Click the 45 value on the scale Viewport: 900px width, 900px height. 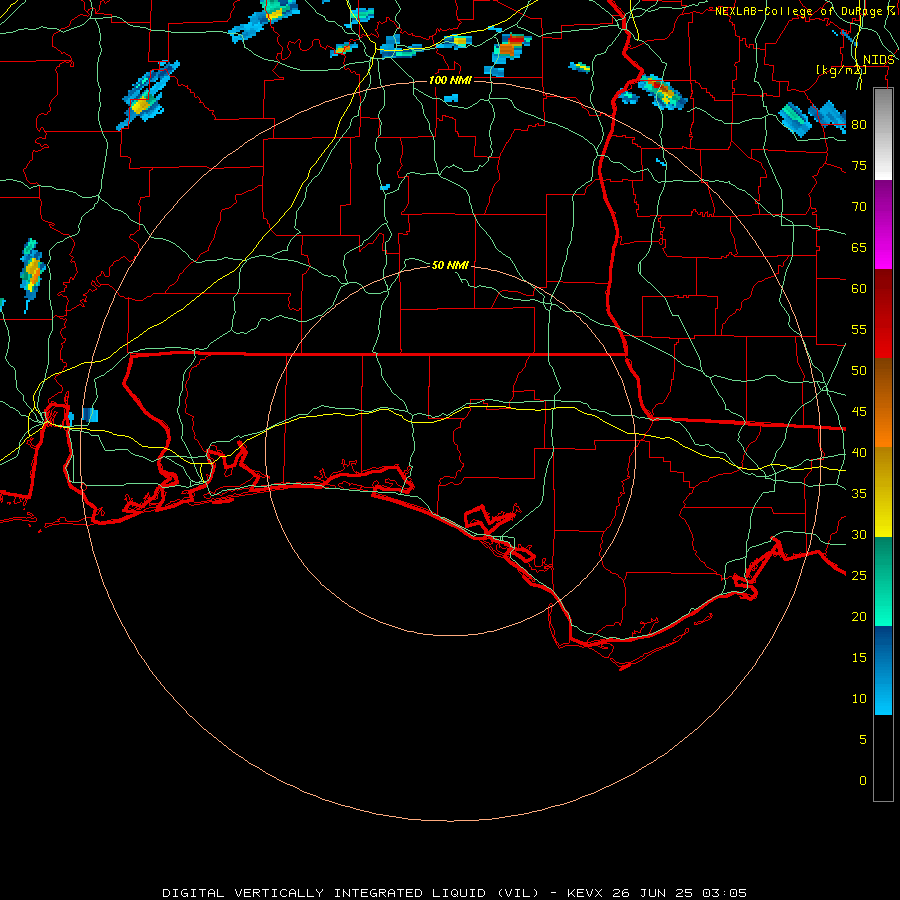[x=859, y=412]
